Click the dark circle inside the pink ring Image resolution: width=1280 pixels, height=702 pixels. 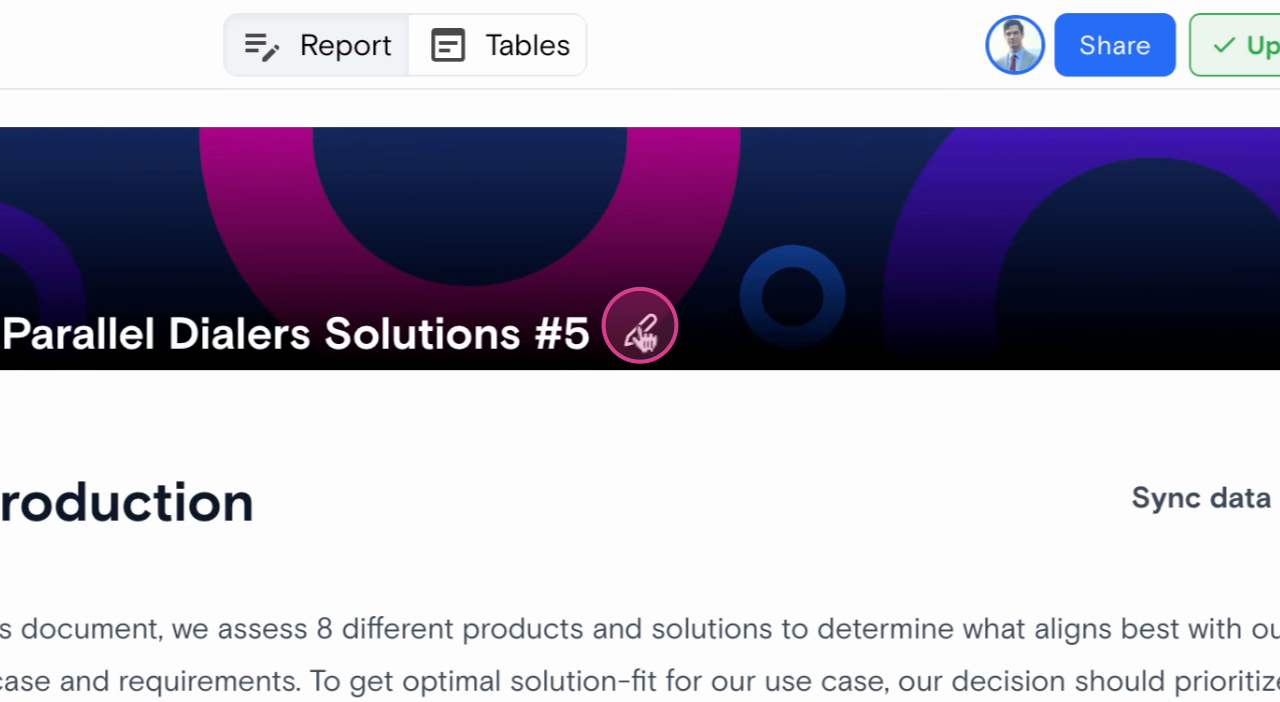click(x=470, y=200)
